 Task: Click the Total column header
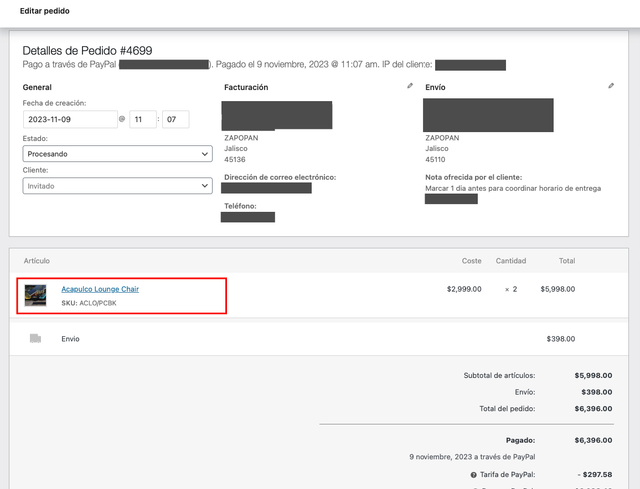coord(567,261)
